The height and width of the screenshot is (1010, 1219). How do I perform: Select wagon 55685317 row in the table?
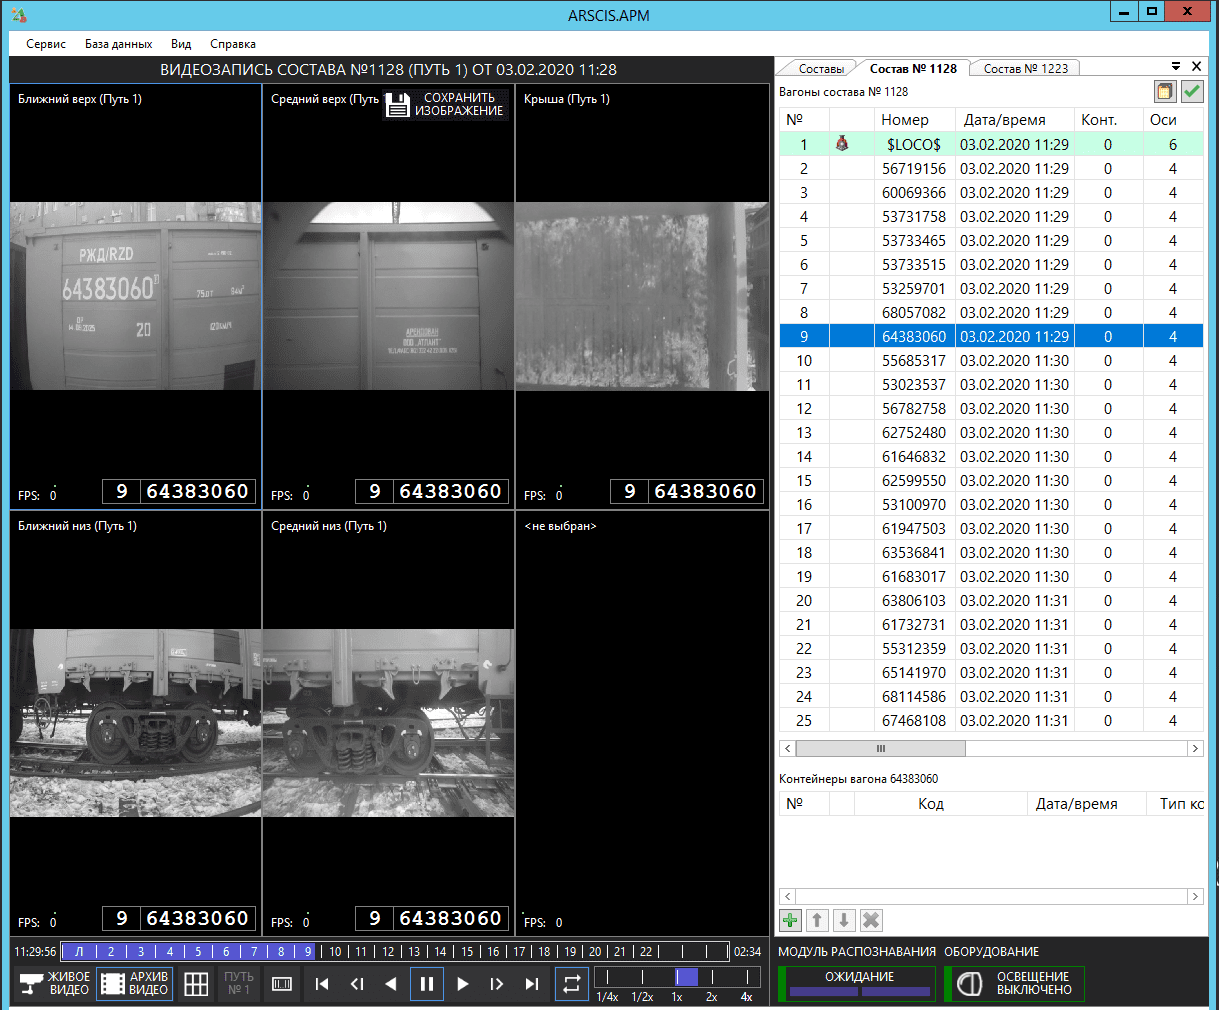[913, 361]
